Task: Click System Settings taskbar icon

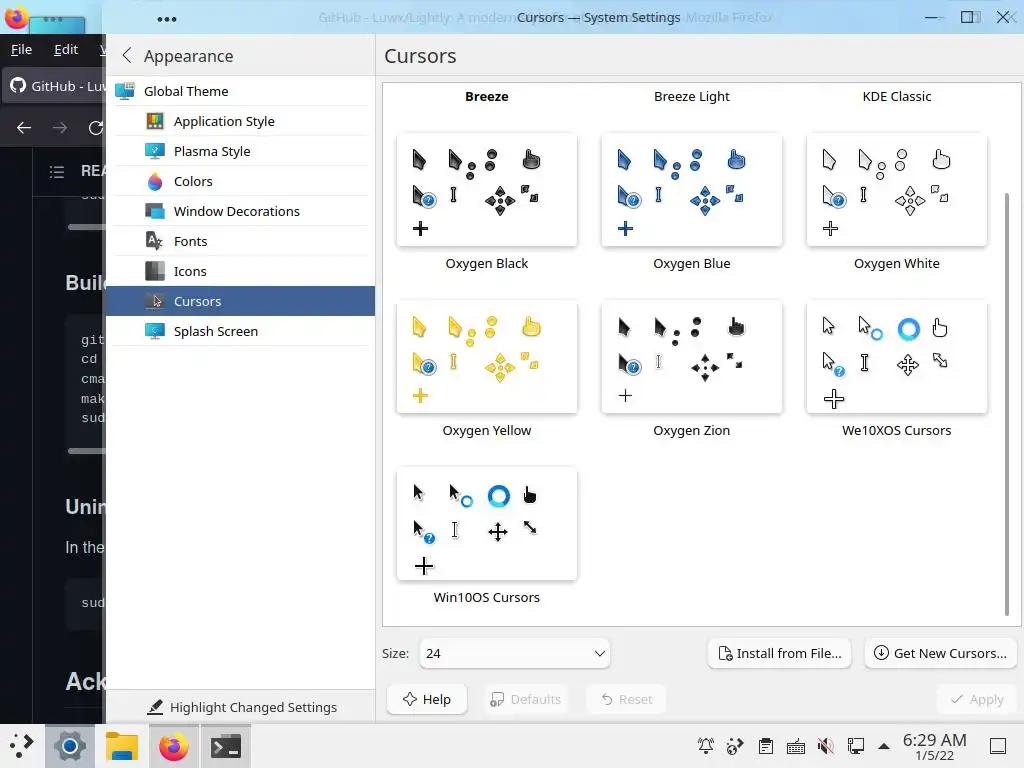Action: click(70, 746)
